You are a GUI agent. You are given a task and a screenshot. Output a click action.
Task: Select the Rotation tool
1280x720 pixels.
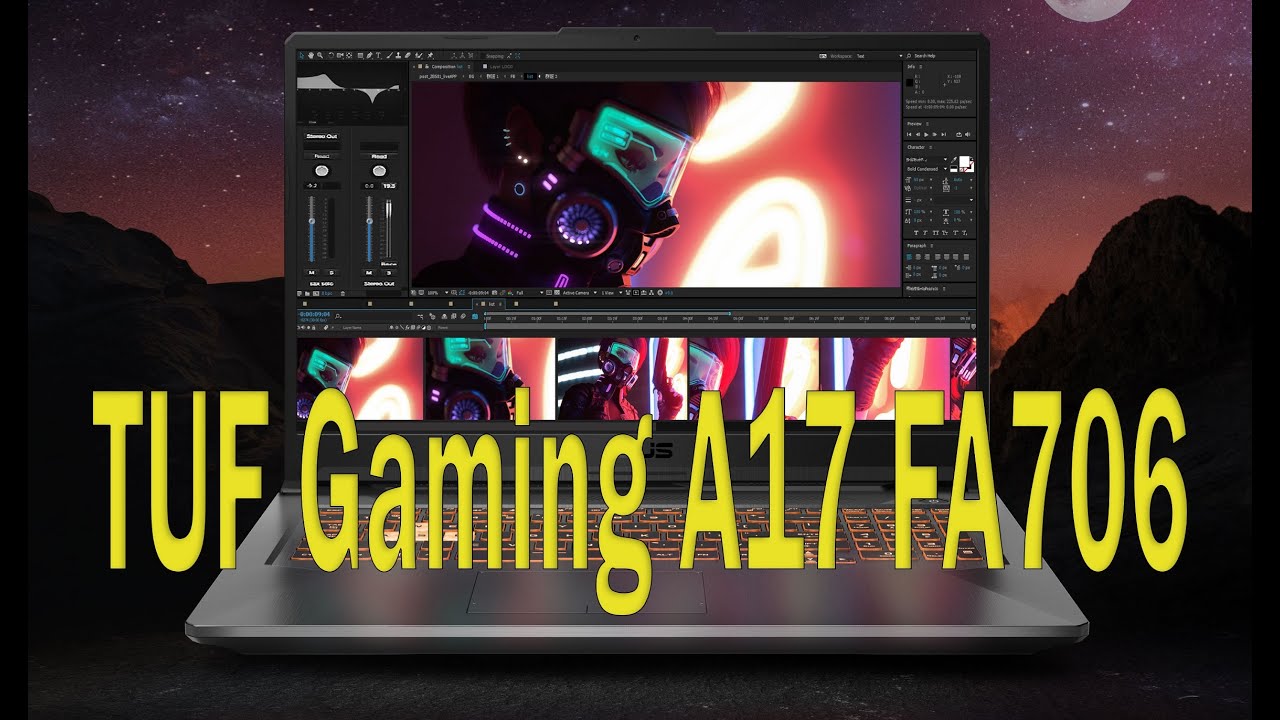click(x=331, y=56)
